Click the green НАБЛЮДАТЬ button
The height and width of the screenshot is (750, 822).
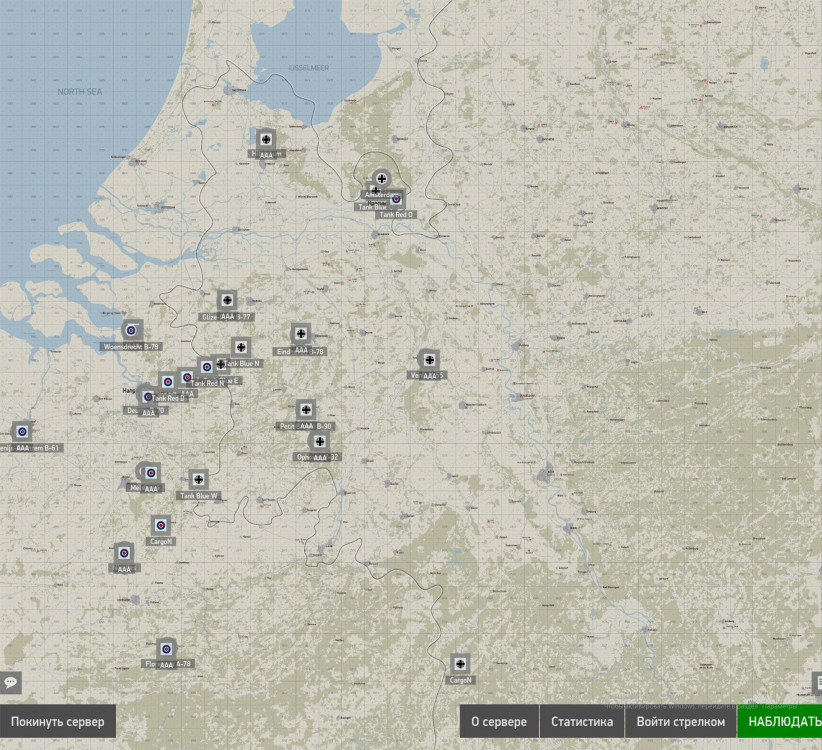780,722
